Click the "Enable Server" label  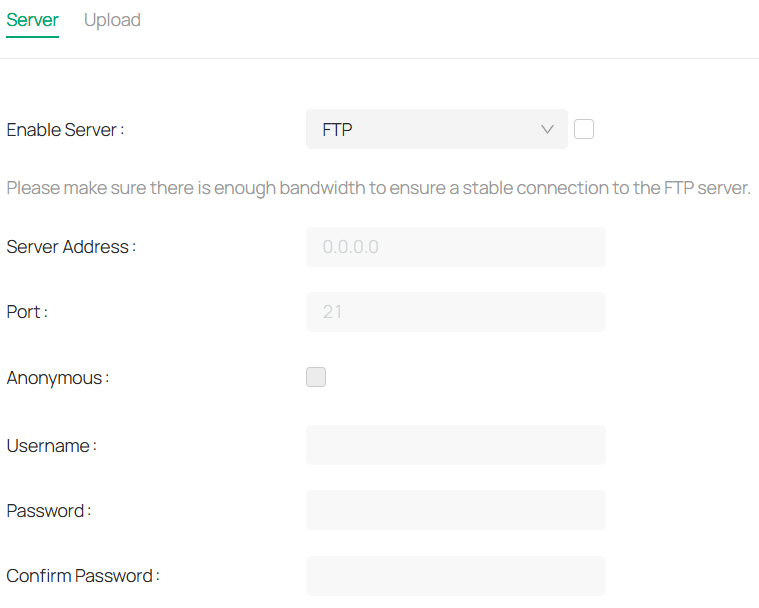(65, 130)
